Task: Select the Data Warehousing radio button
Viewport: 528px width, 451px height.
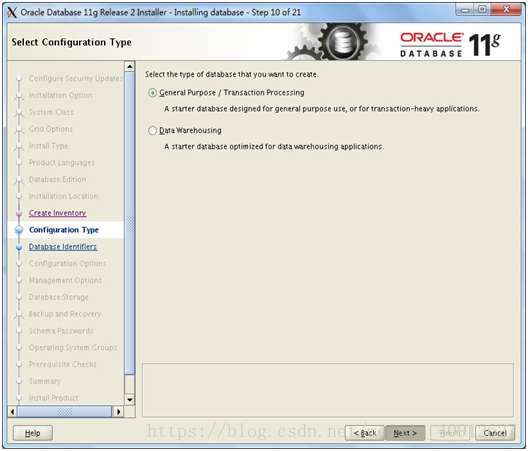Action: [x=153, y=131]
